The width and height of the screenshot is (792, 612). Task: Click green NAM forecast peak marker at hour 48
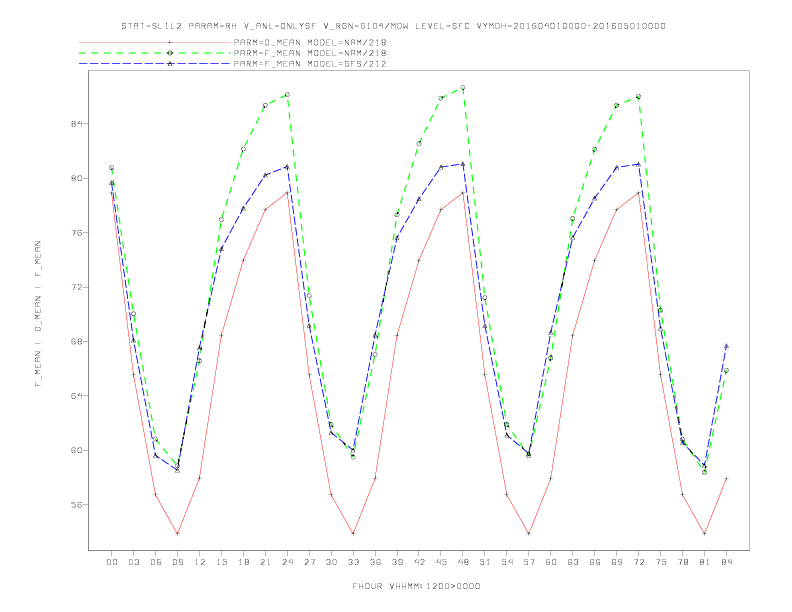463,88
